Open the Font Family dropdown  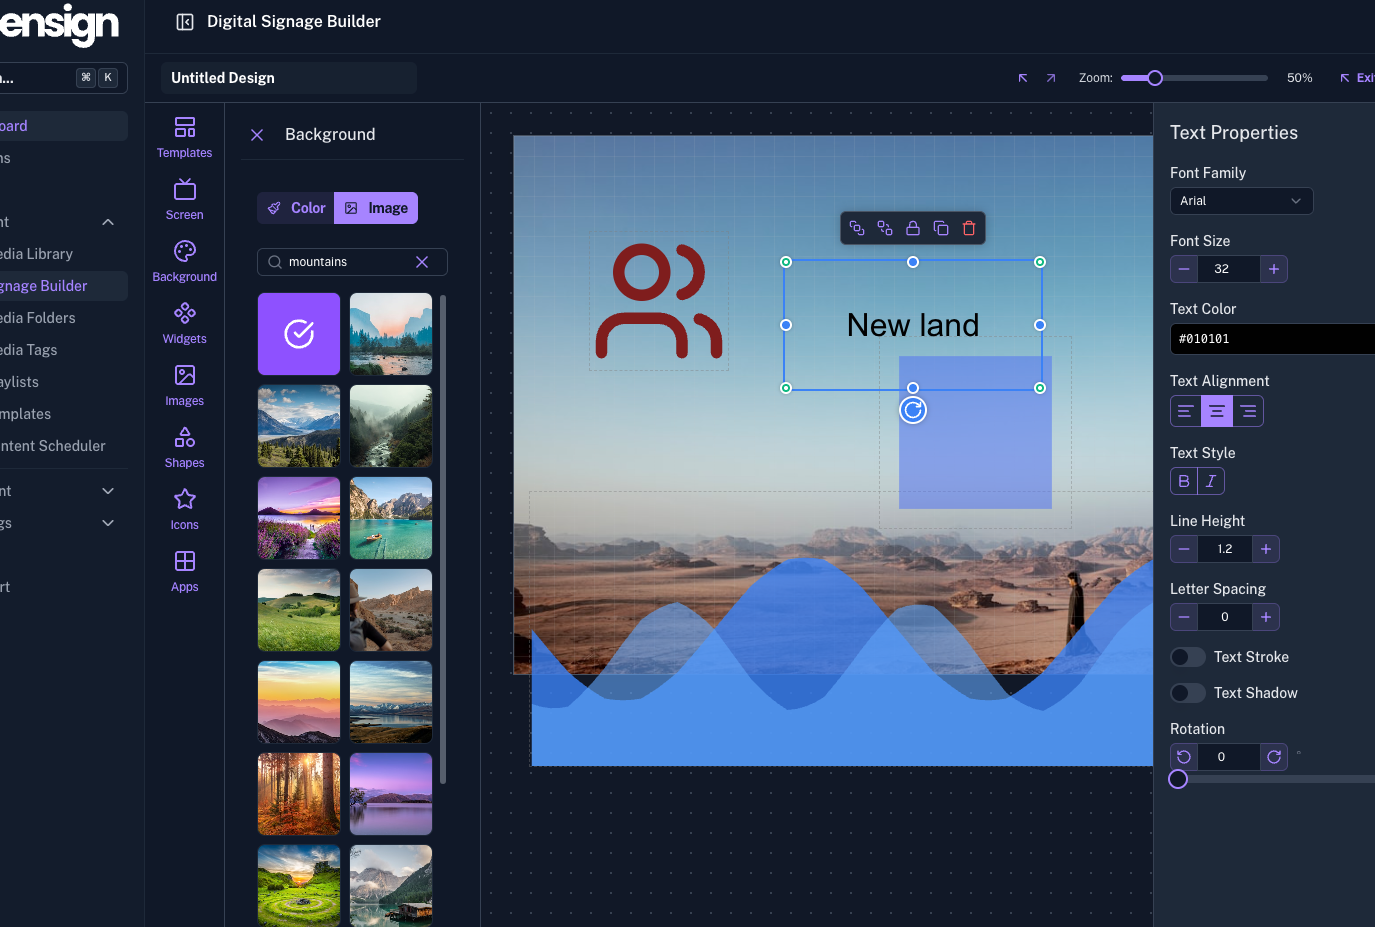(x=1241, y=201)
